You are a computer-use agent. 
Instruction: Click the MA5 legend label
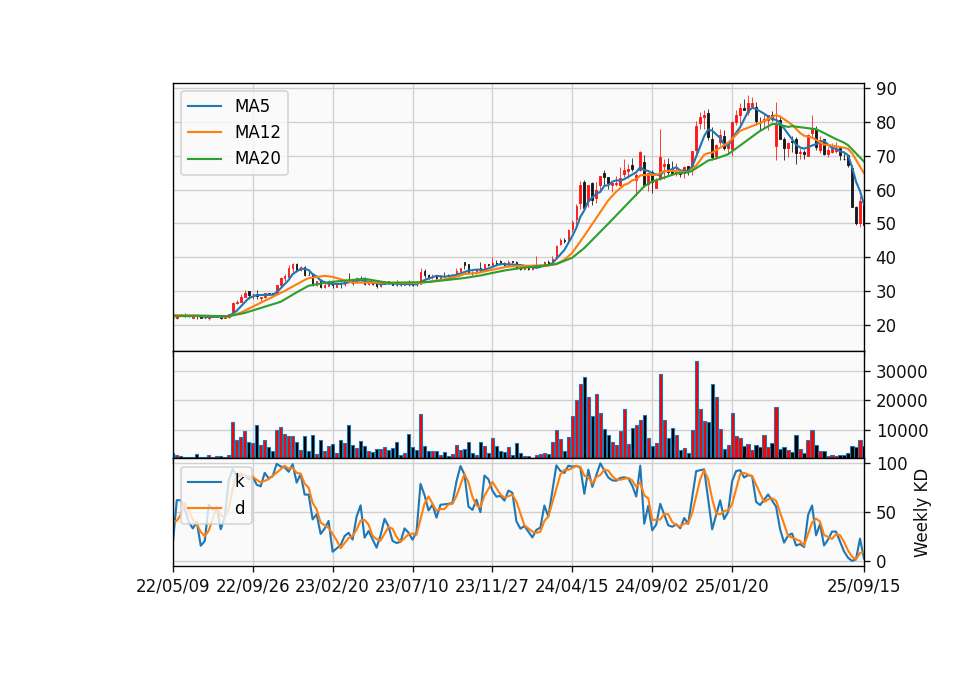point(252,106)
